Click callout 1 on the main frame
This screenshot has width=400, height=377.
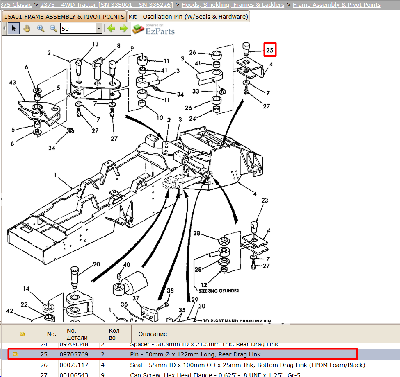coord(55,175)
